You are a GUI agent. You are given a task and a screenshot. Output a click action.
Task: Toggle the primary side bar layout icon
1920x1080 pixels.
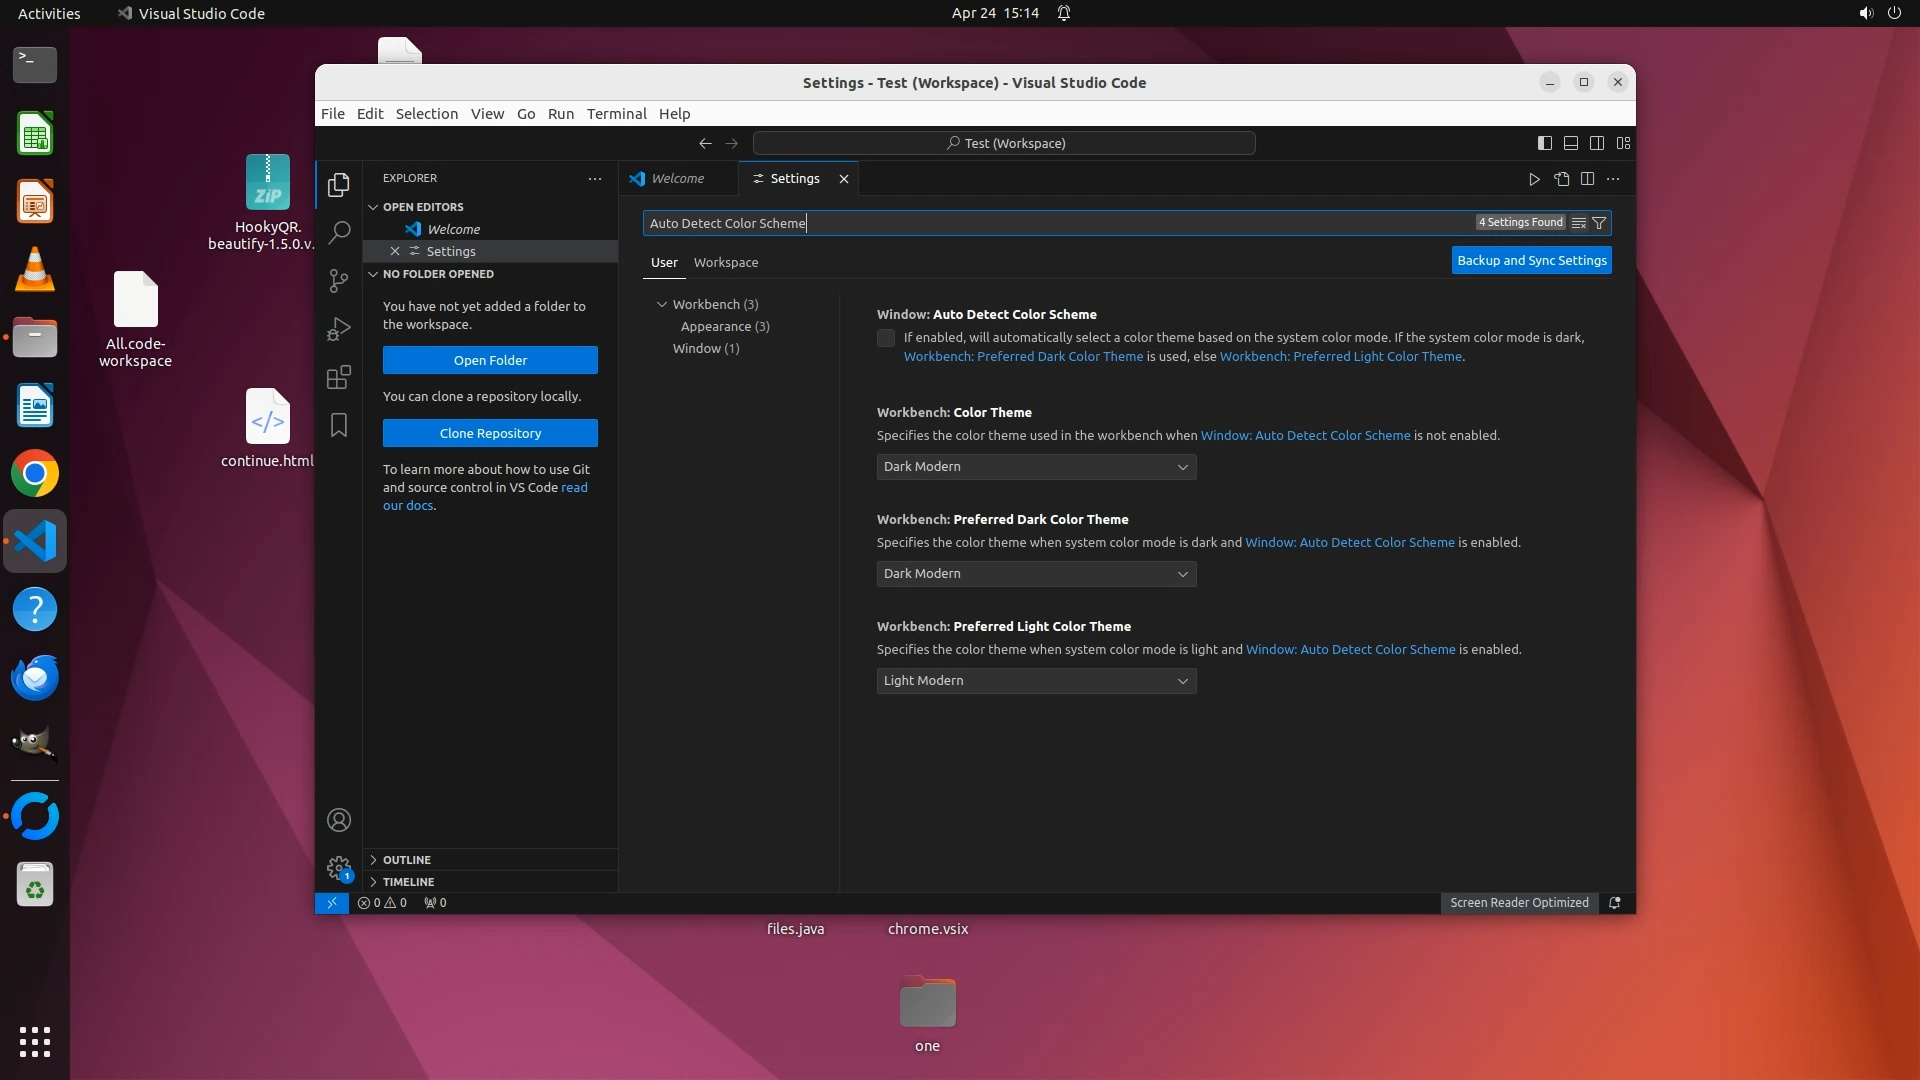click(1544, 143)
